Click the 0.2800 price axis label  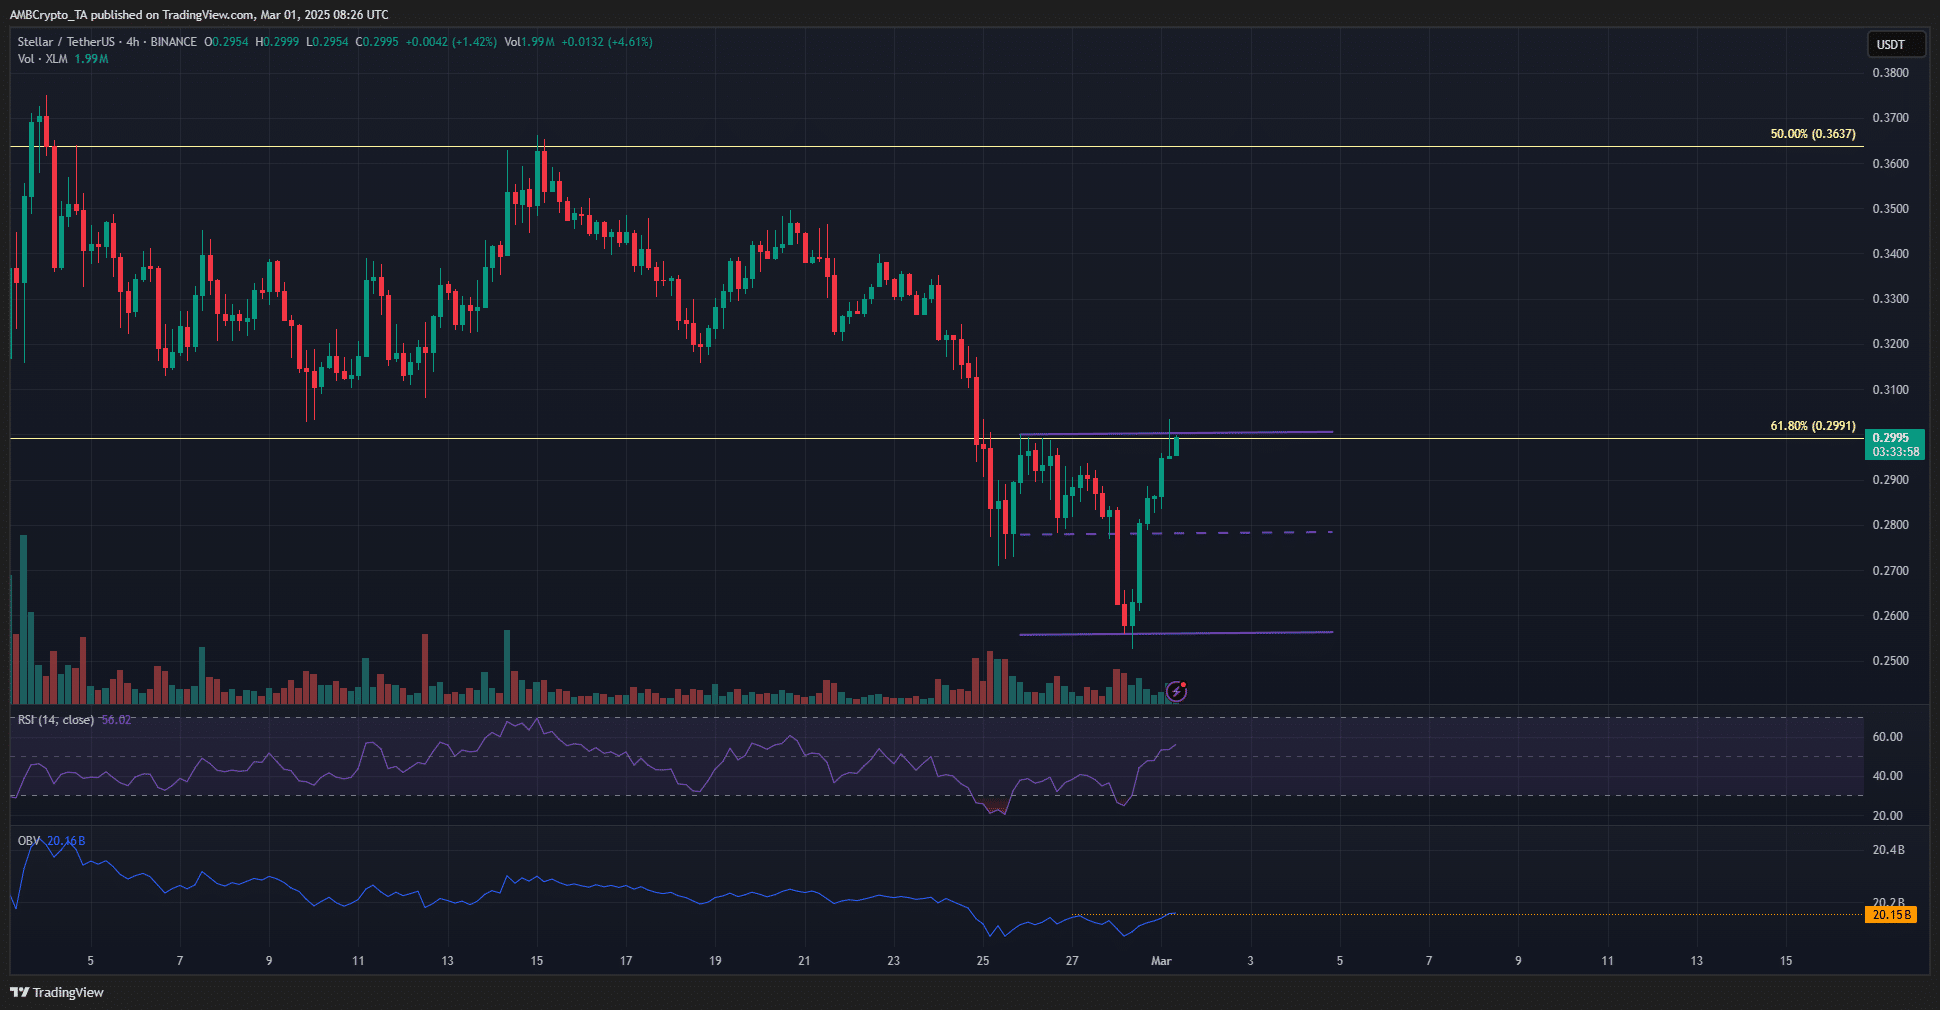[x=1890, y=525]
